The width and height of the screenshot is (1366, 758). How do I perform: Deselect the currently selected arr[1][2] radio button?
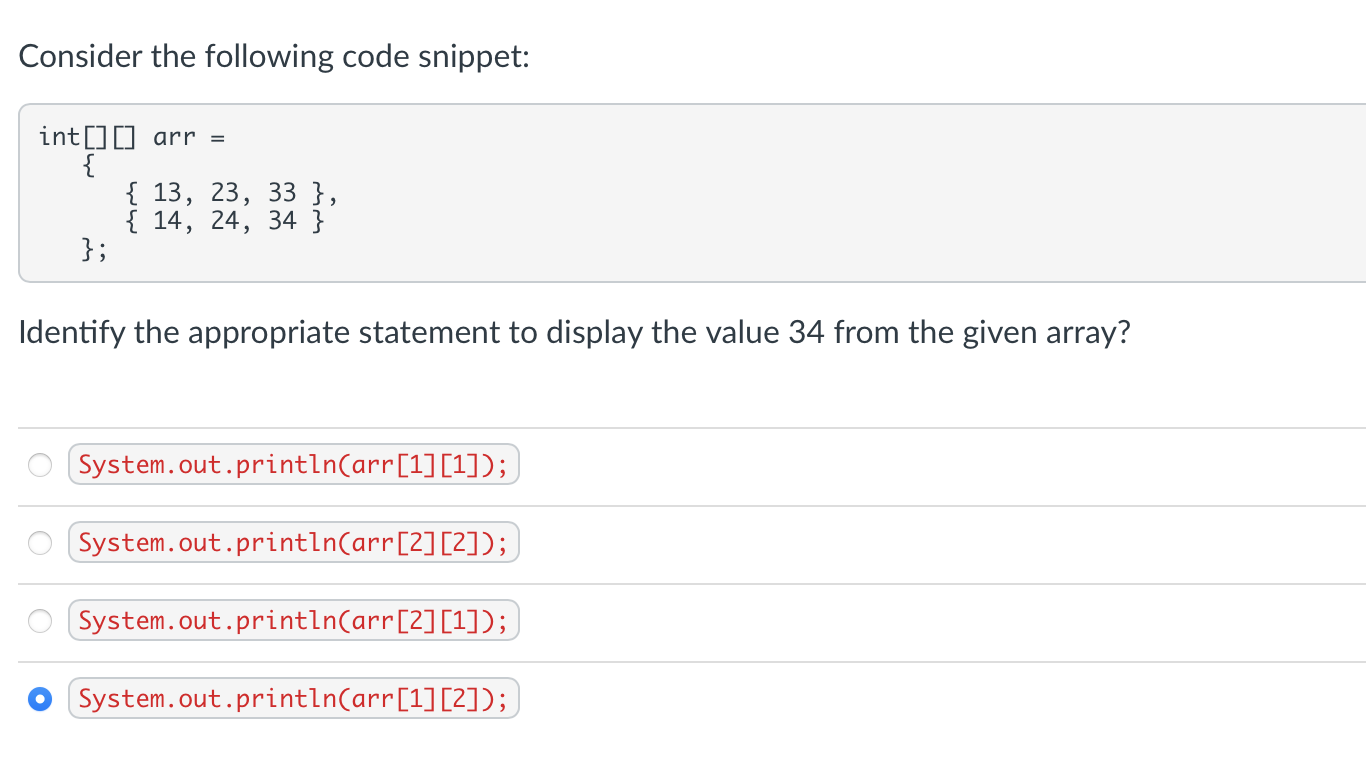[40, 698]
